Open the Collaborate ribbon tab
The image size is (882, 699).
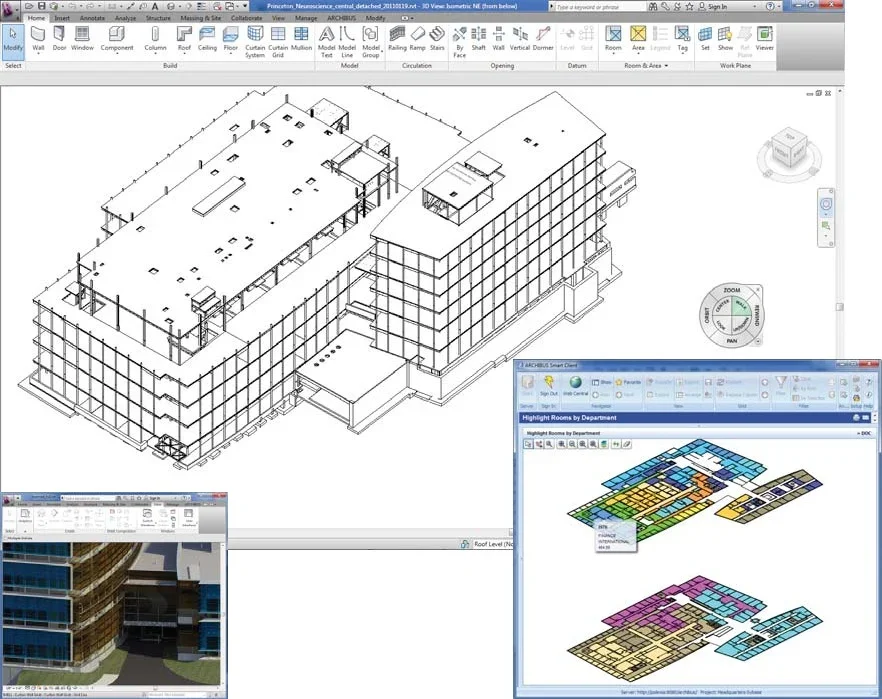[x=246, y=18]
